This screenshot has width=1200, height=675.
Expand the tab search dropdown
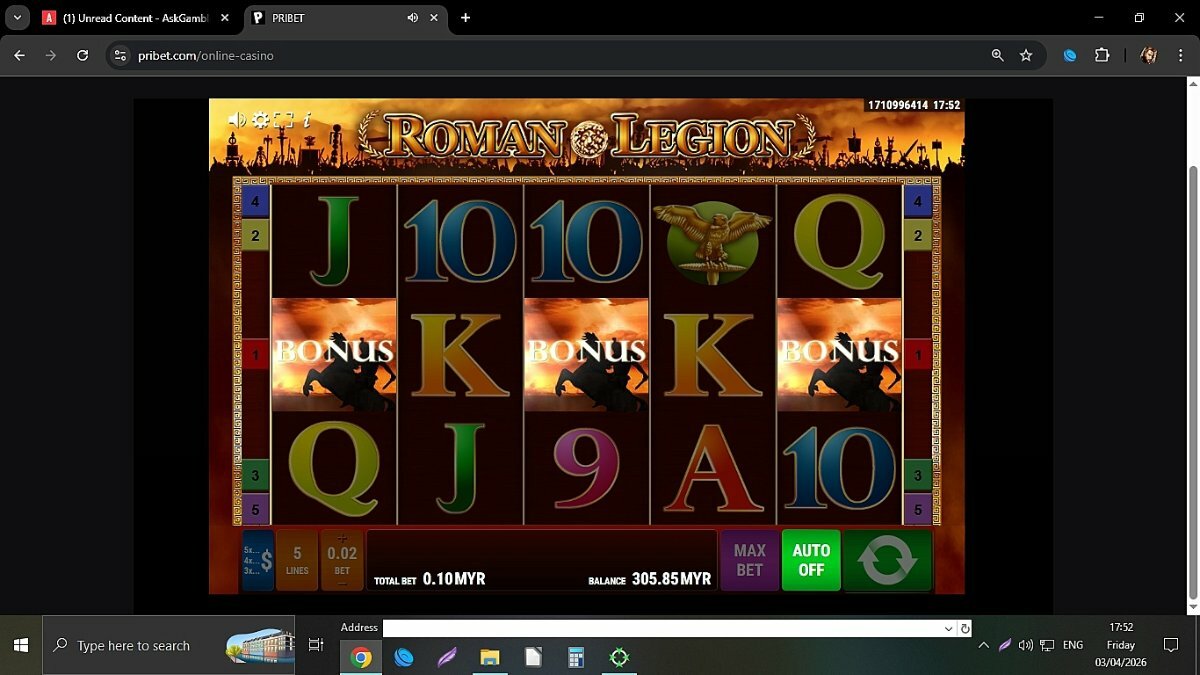pos(17,18)
